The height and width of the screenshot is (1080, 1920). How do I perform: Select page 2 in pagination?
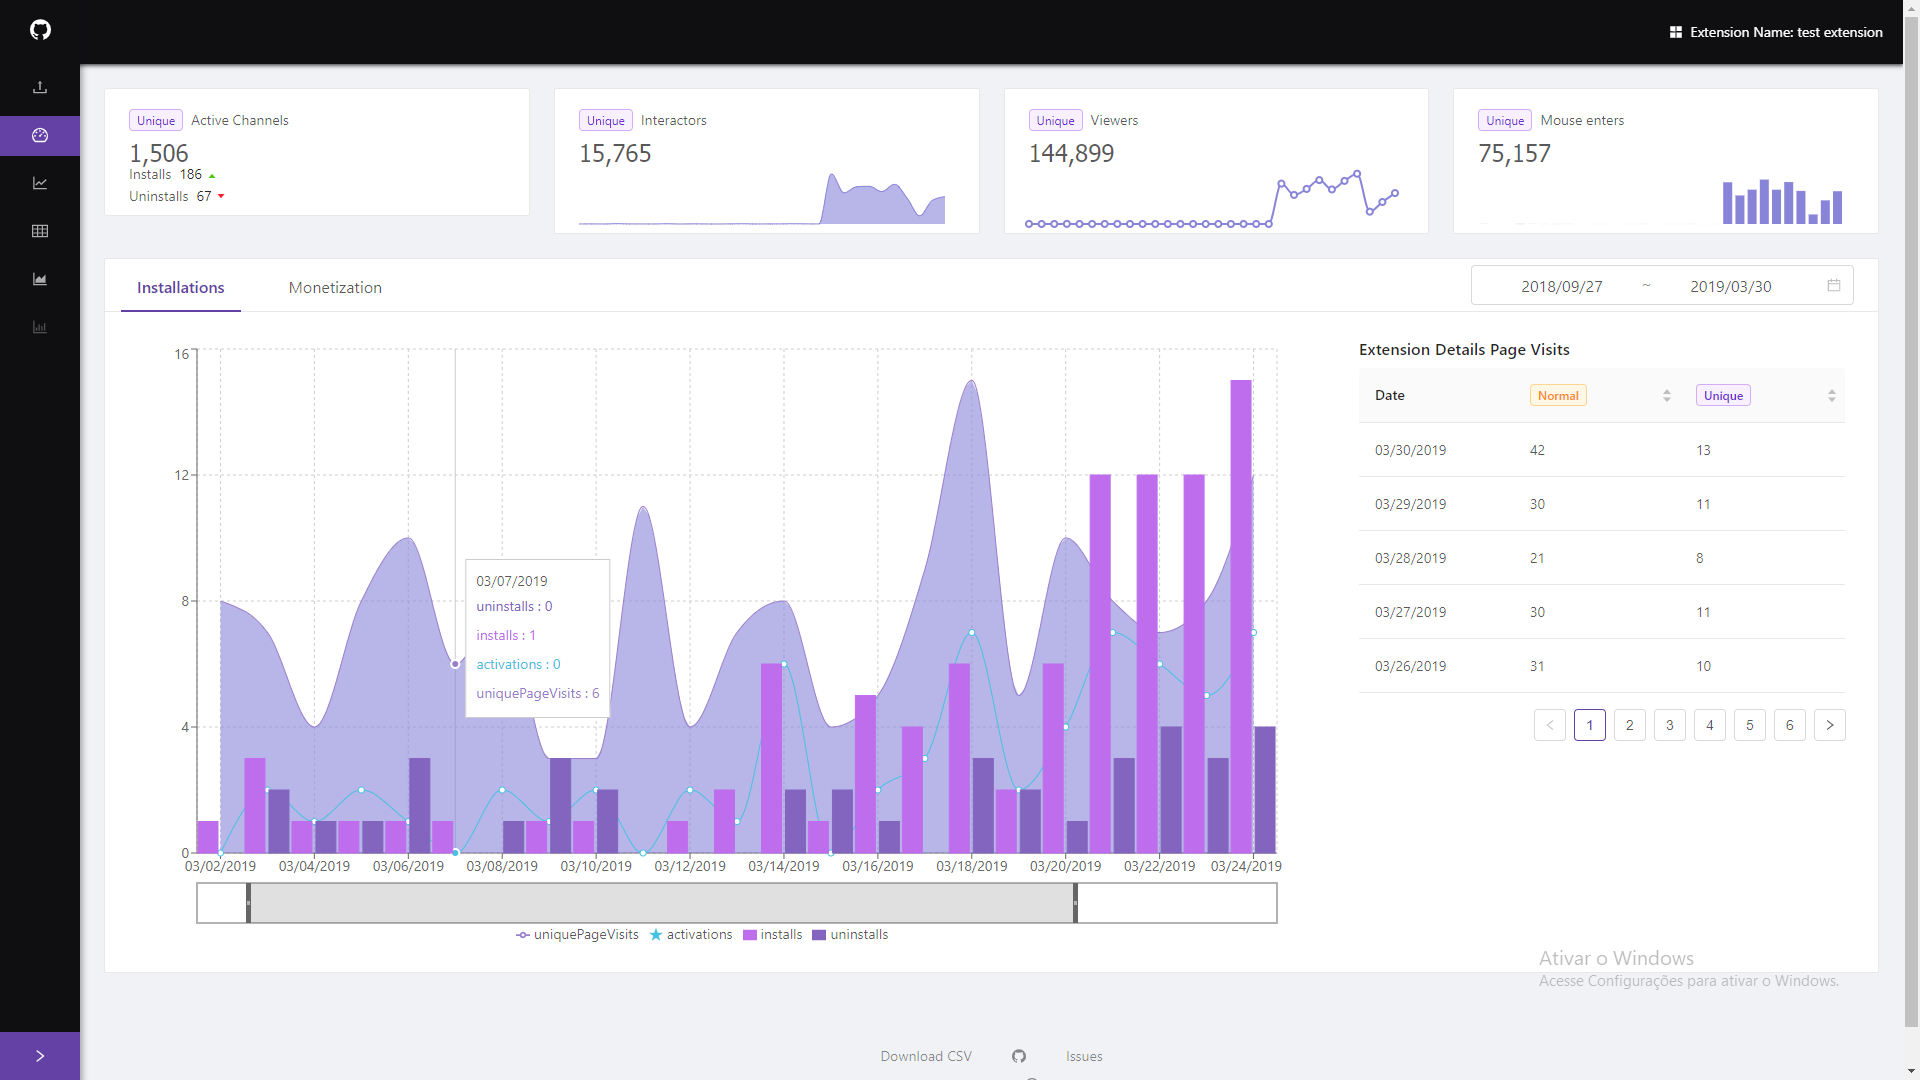[x=1630, y=725]
